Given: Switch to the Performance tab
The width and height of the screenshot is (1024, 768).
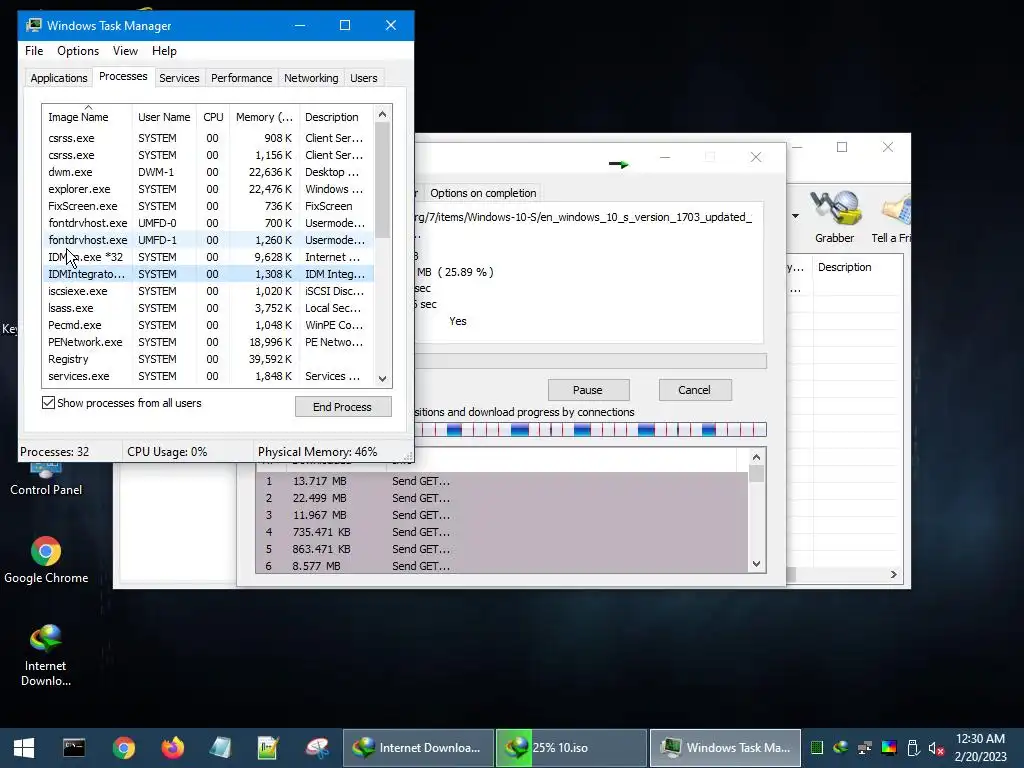Looking at the screenshot, I should pos(241,78).
